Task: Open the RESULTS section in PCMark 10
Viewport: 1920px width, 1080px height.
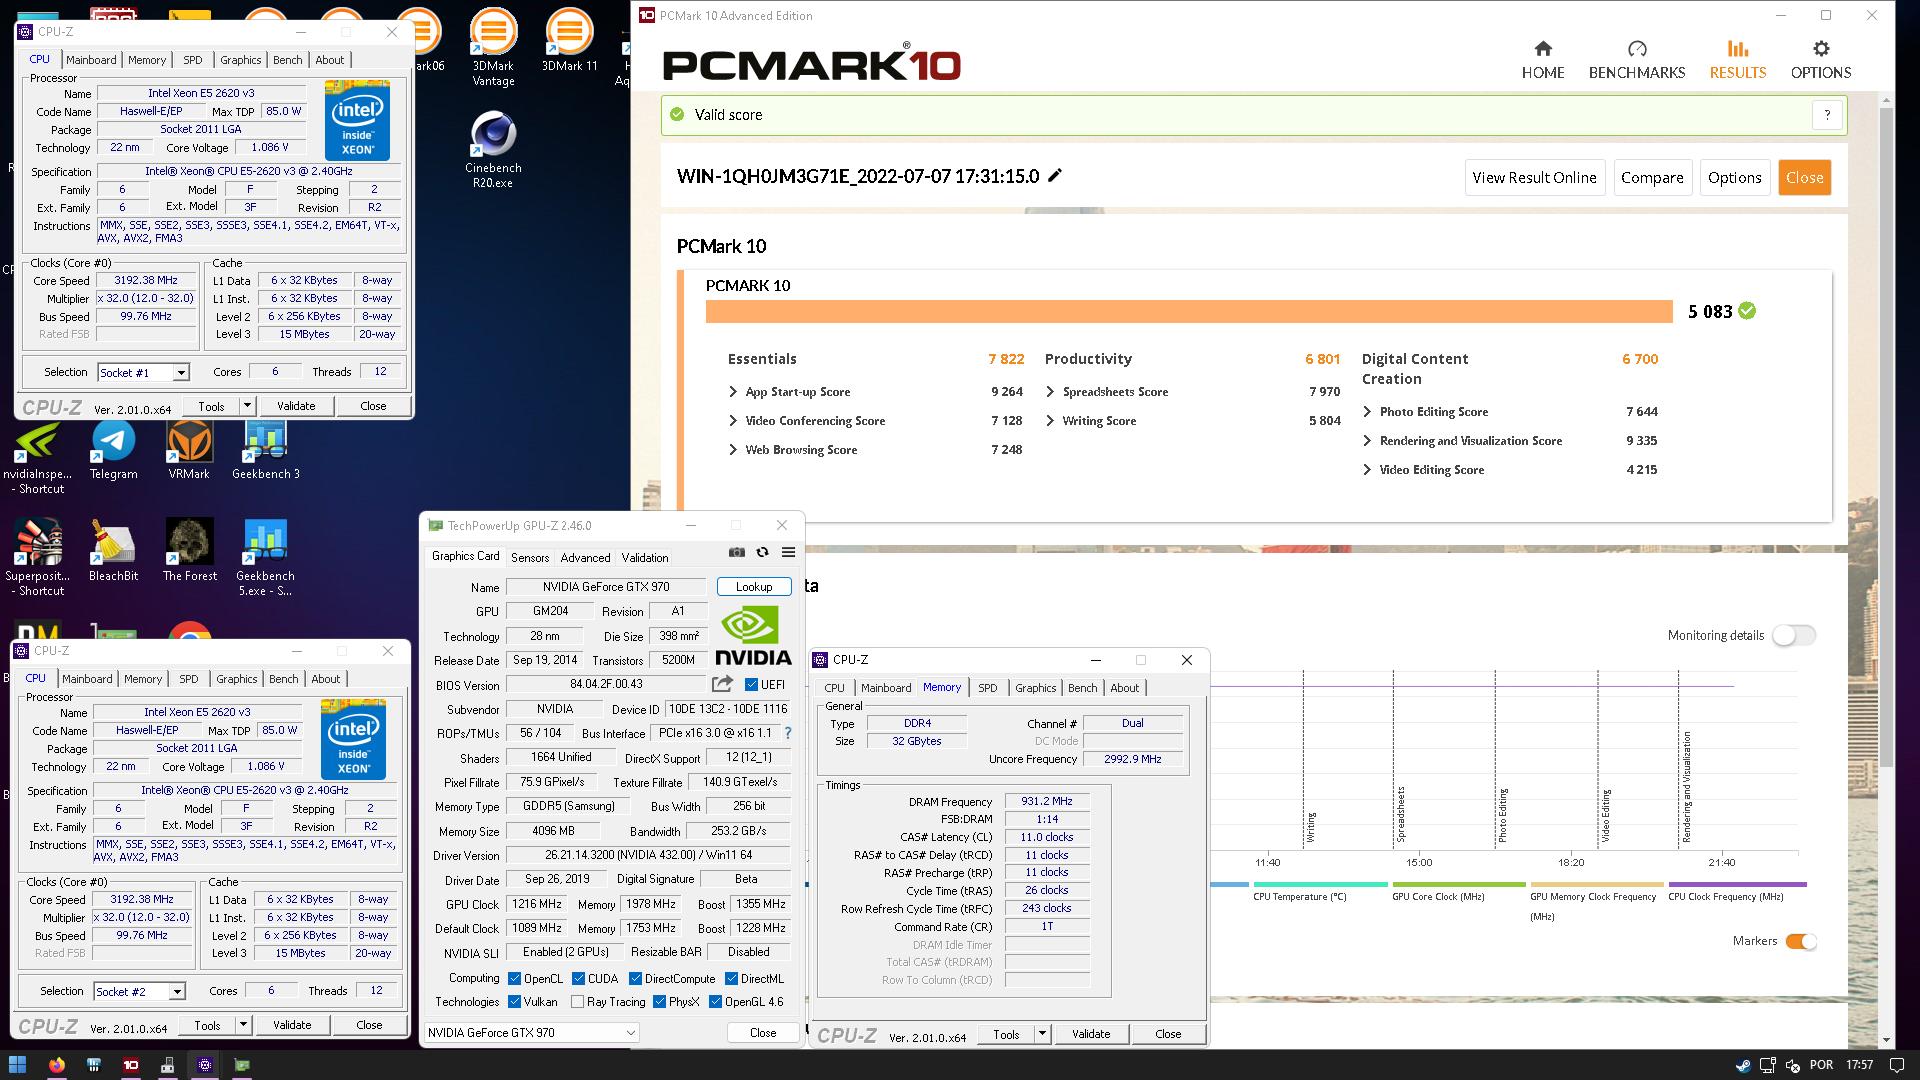Action: pos(1737,60)
